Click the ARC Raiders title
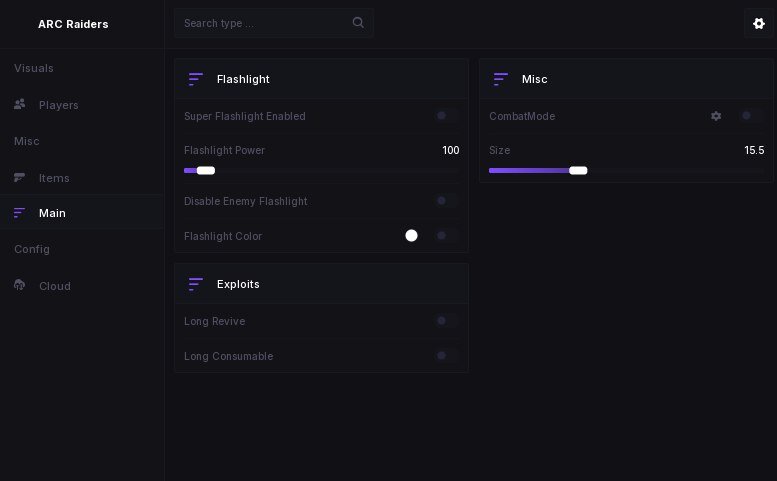This screenshot has width=777, height=481. [73, 24]
